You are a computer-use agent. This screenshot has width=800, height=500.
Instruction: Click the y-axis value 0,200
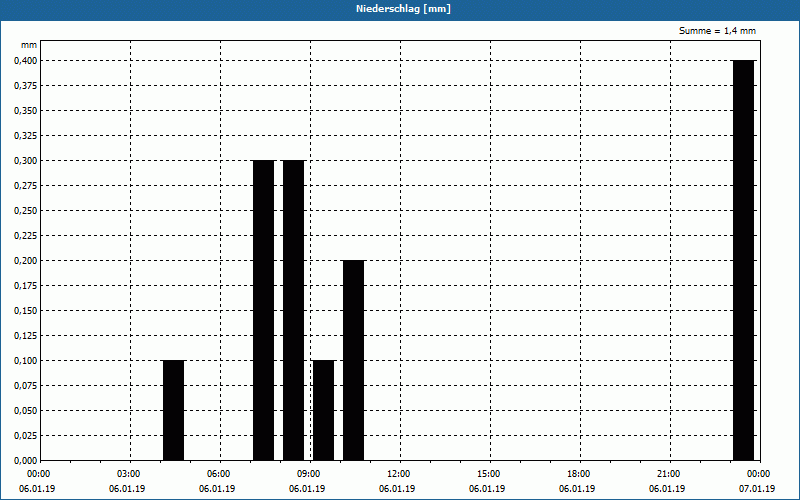coord(26,261)
